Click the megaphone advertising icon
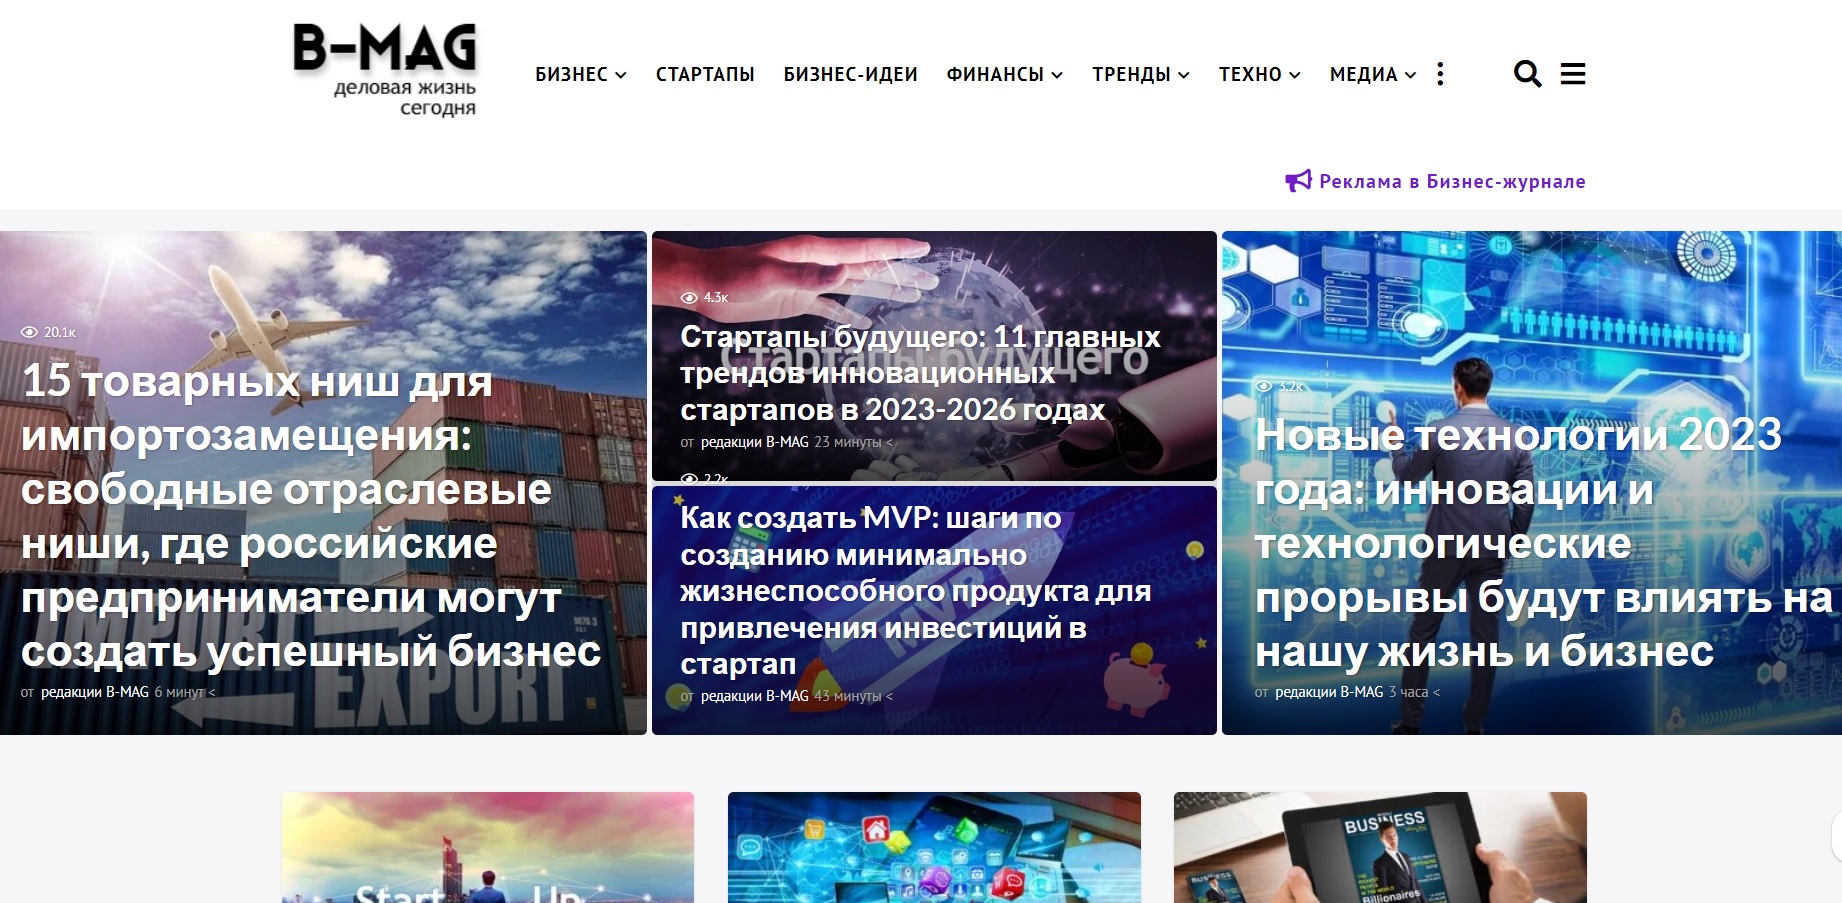The width and height of the screenshot is (1842, 903). [x=1298, y=181]
